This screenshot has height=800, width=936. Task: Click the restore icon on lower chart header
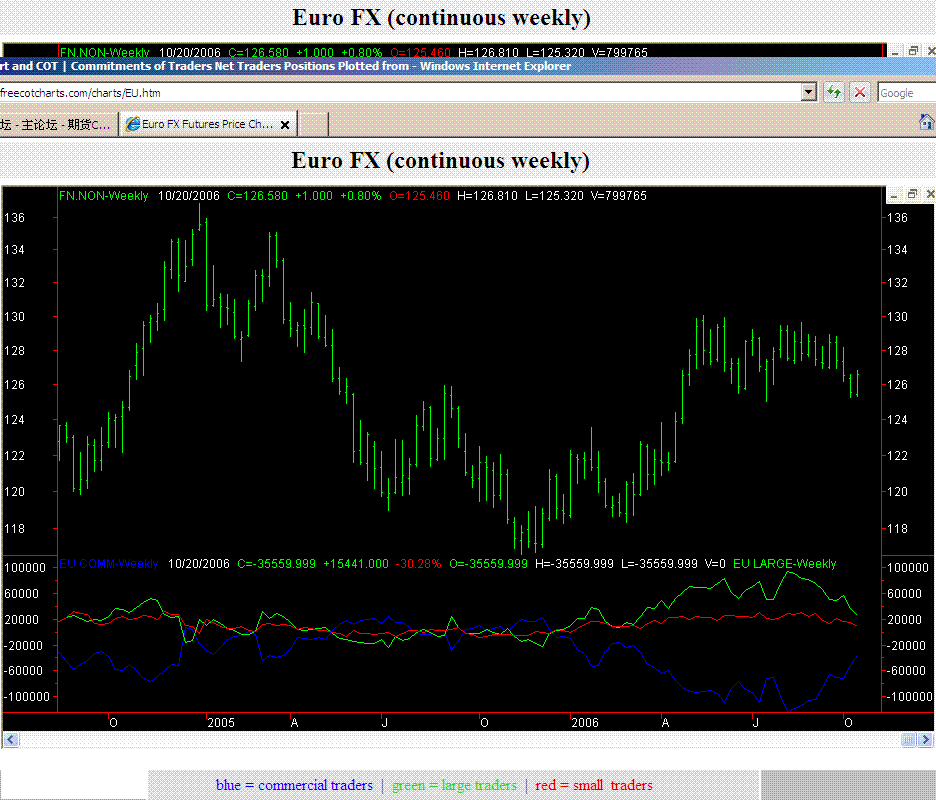913,194
